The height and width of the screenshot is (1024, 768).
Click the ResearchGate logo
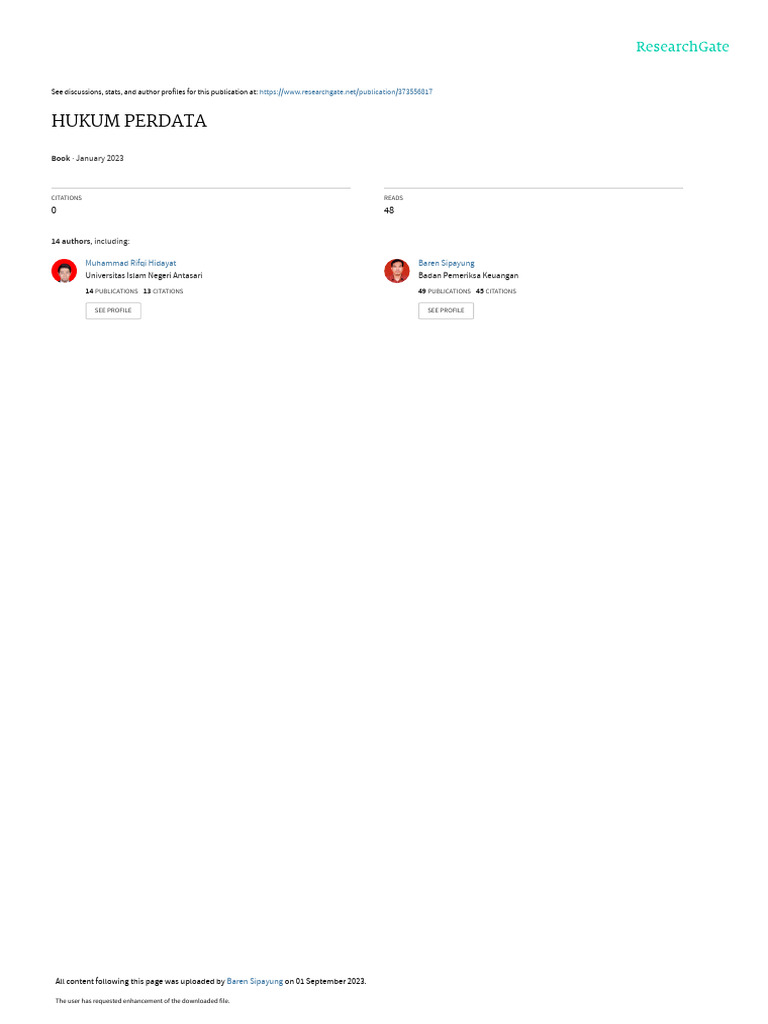[x=682, y=47]
